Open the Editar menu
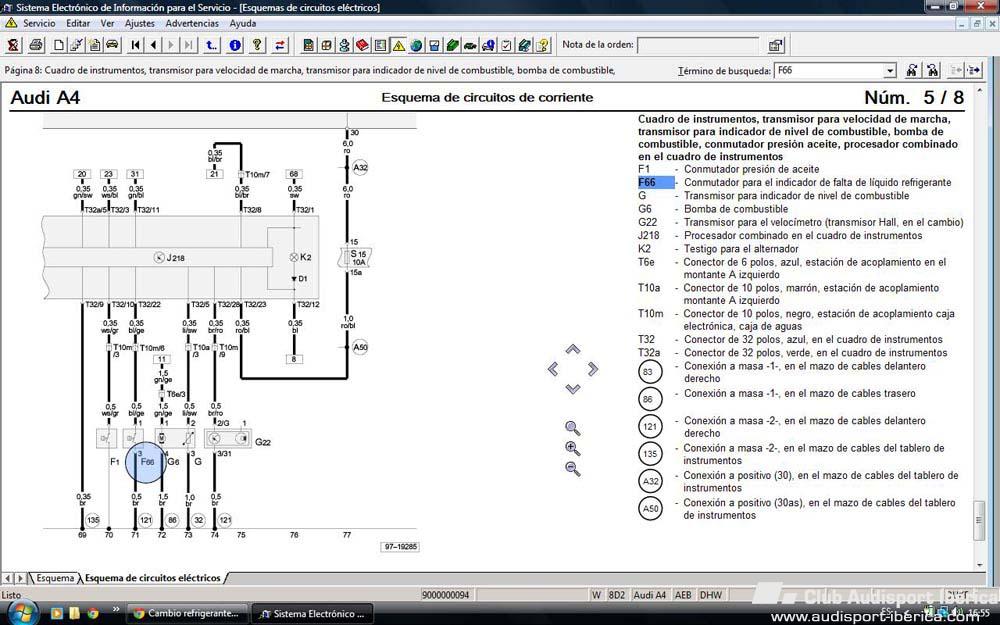Screen dimensions: 1000x625 click(78, 23)
